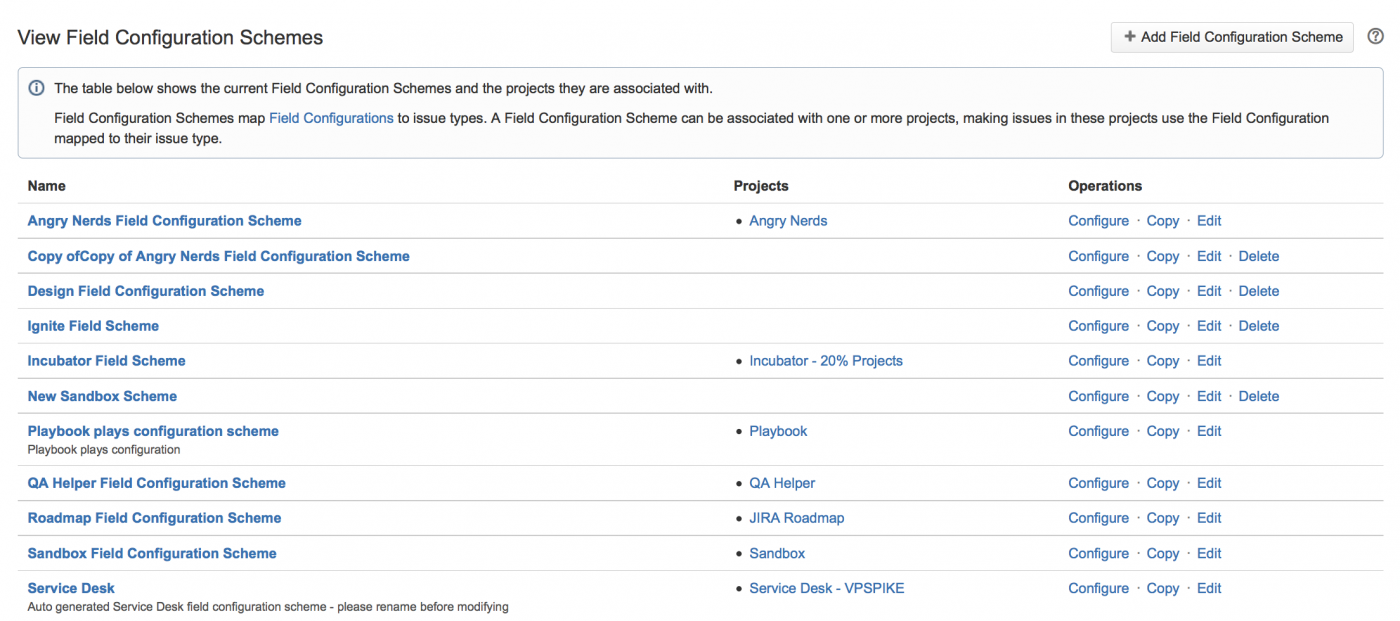Open Service Desk - VPSPIKE project link

pyautogui.click(x=826, y=588)
